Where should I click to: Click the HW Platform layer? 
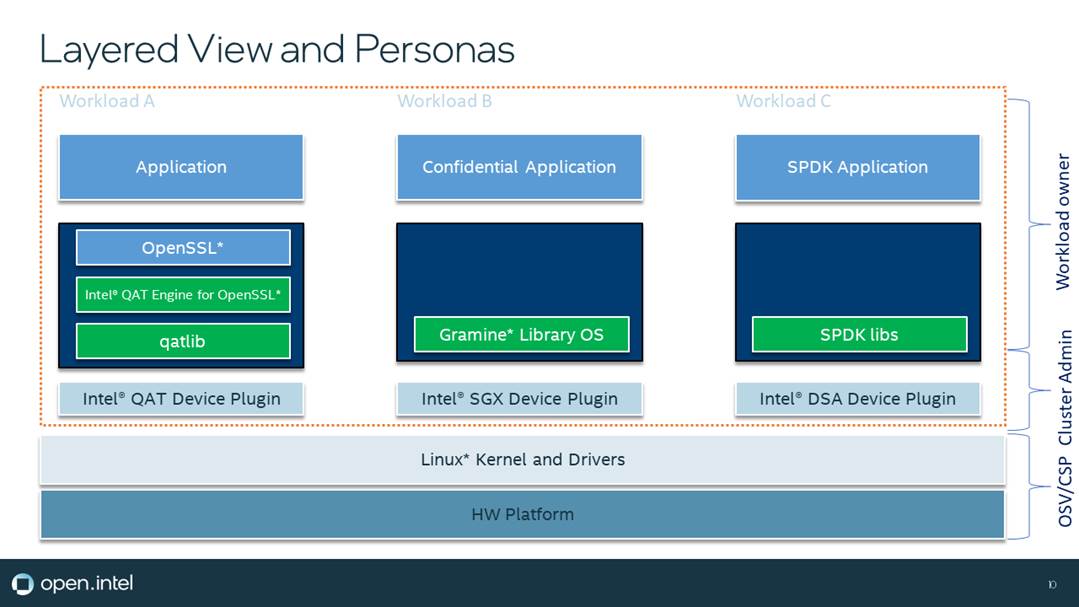pos(522,514)
